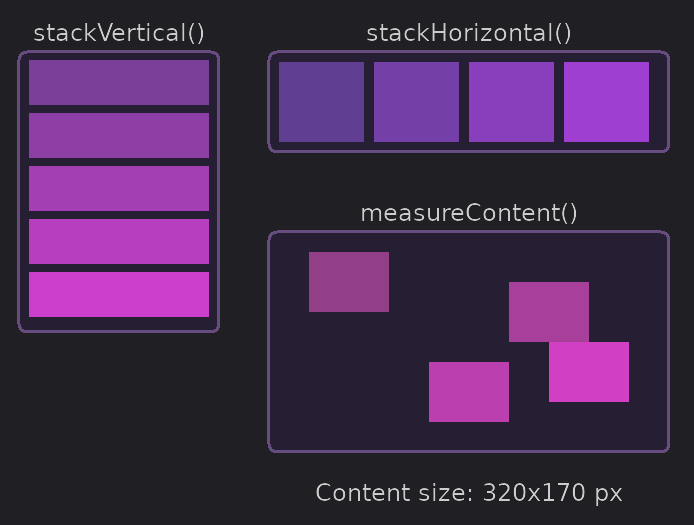Click the brightest magenta bar in stackVertical
694x525 pixels.
(119, 294)
